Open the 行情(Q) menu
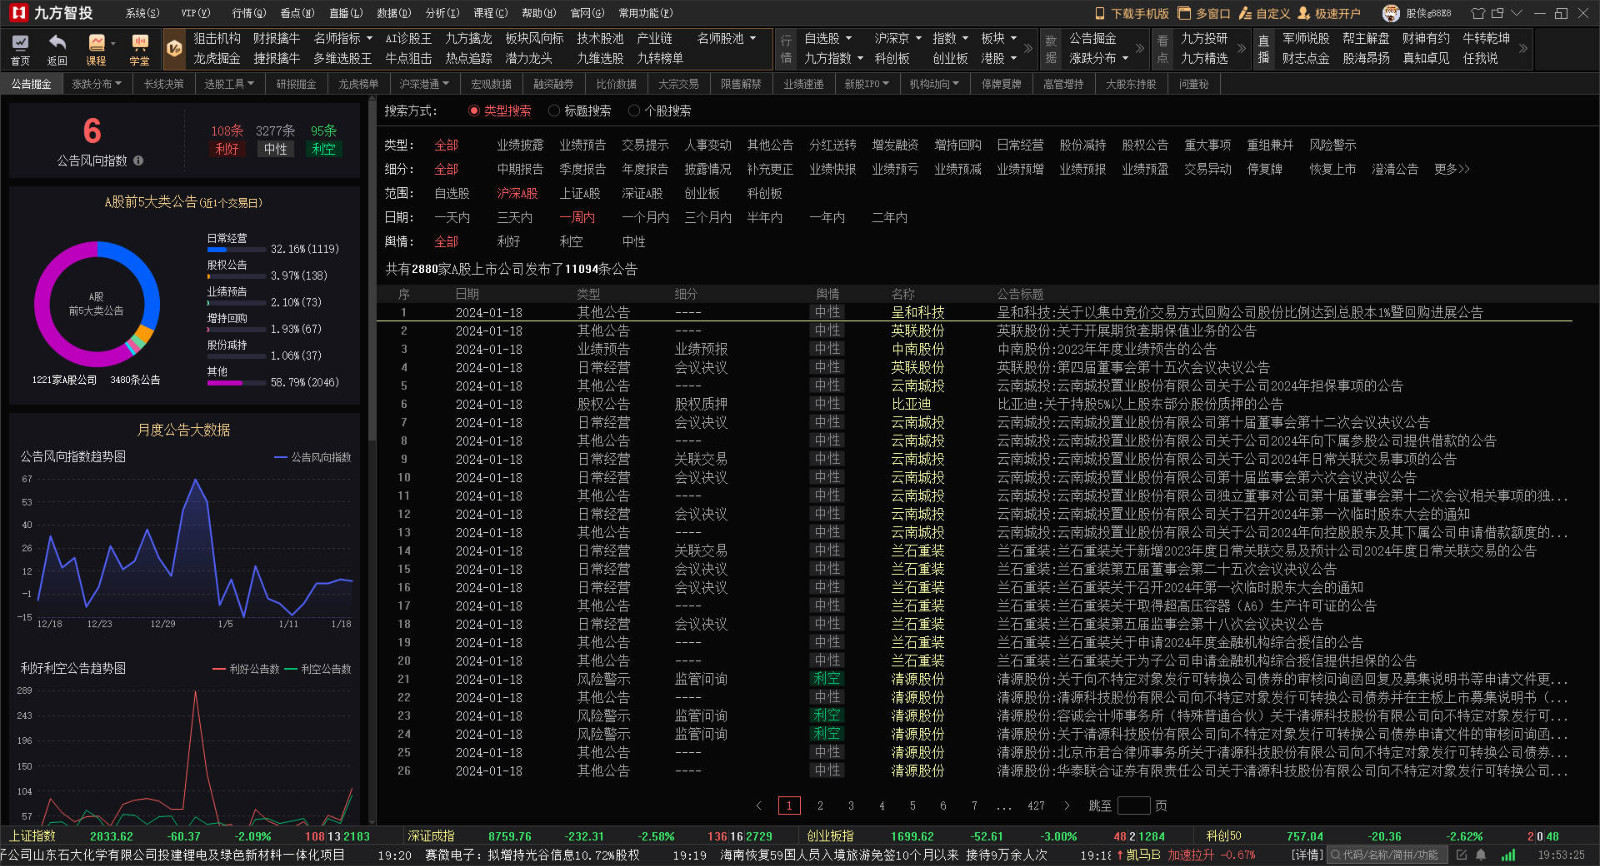Screen dimensions: 1600x866 249,13
